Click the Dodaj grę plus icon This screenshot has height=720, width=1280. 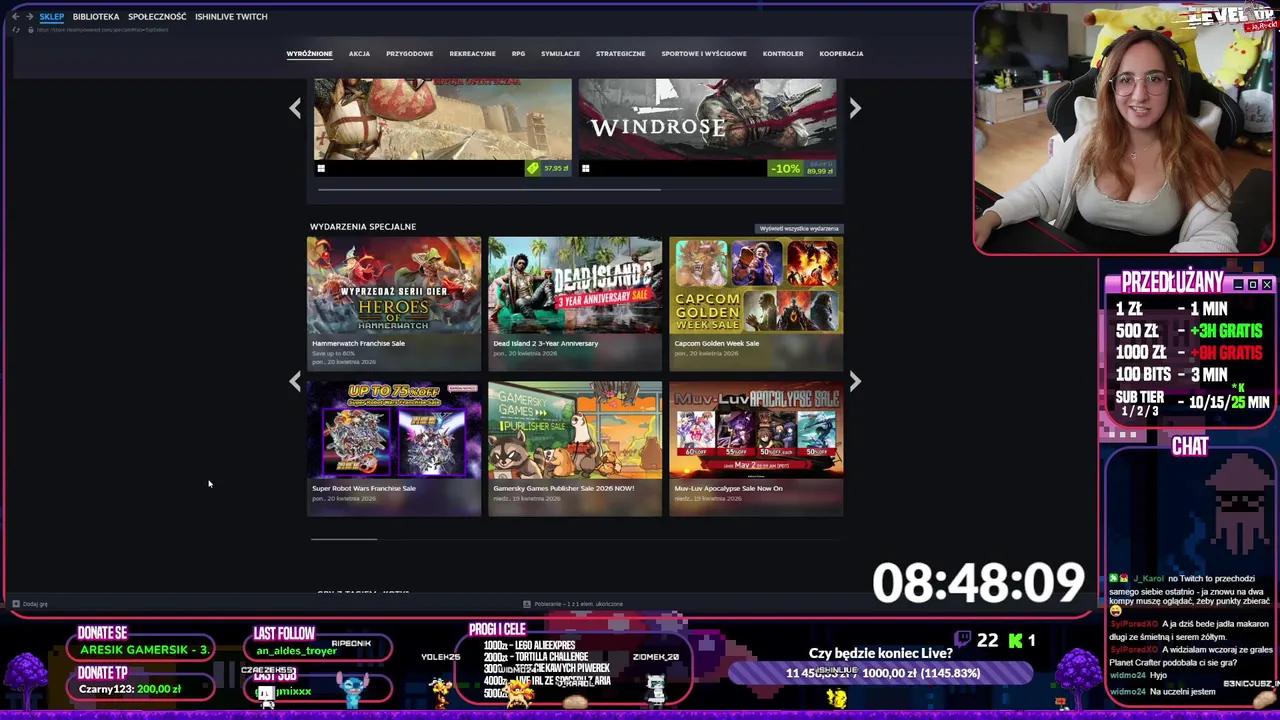coord(15,604)
